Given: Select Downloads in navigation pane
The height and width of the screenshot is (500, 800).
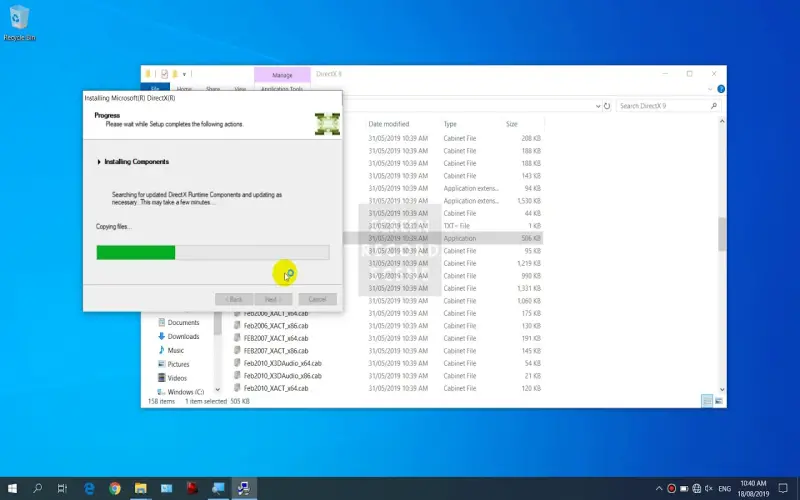Looking at the screenshot, I should pyautogui.click(x=179, y=336).
